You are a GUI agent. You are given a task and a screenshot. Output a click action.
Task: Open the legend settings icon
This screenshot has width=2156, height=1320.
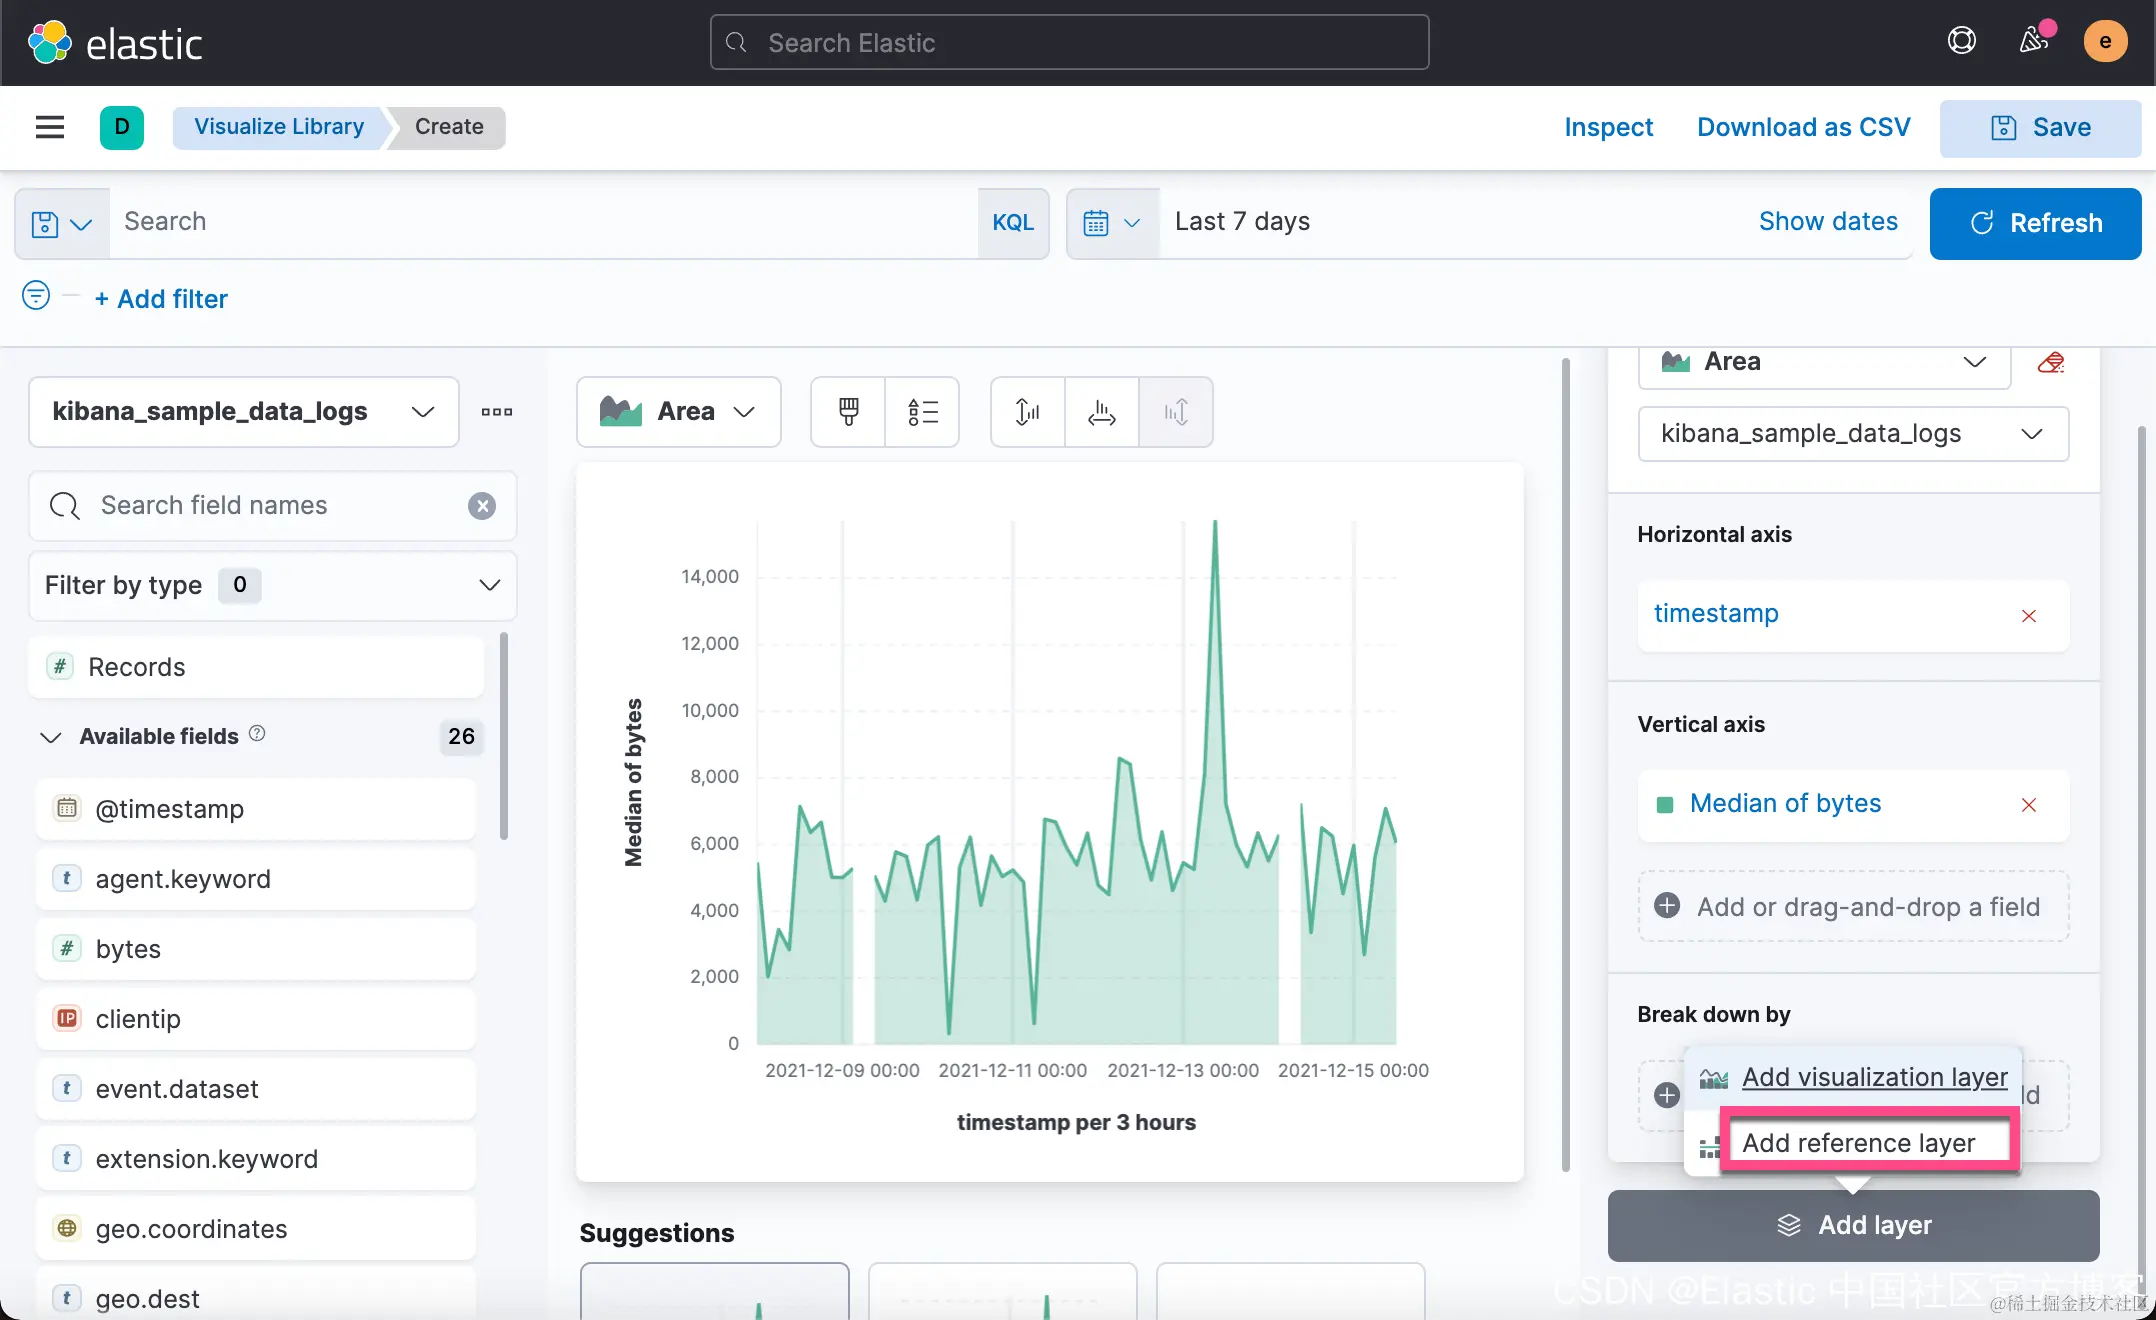coord(922,412)
